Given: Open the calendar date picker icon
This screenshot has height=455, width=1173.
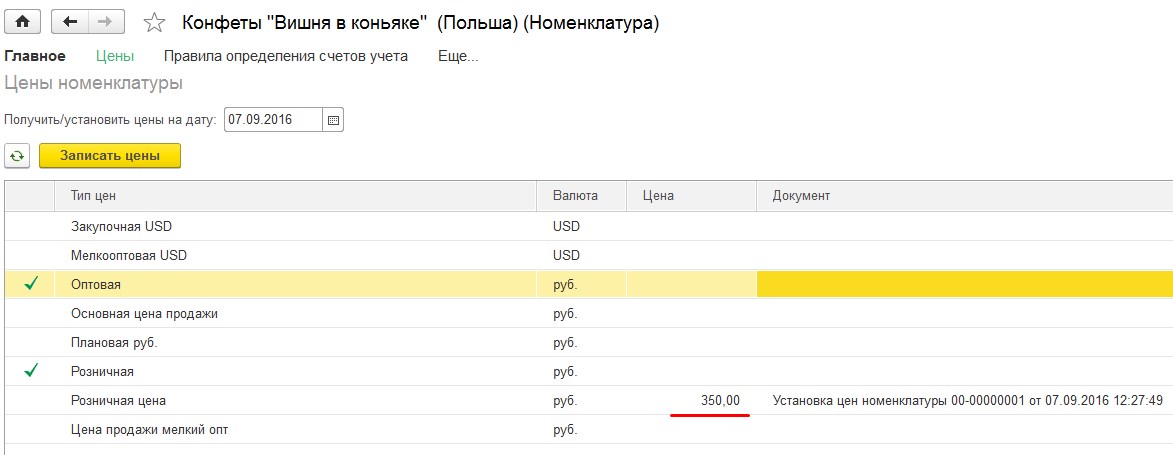Looking at the screenshot, I should click(334, 120).
